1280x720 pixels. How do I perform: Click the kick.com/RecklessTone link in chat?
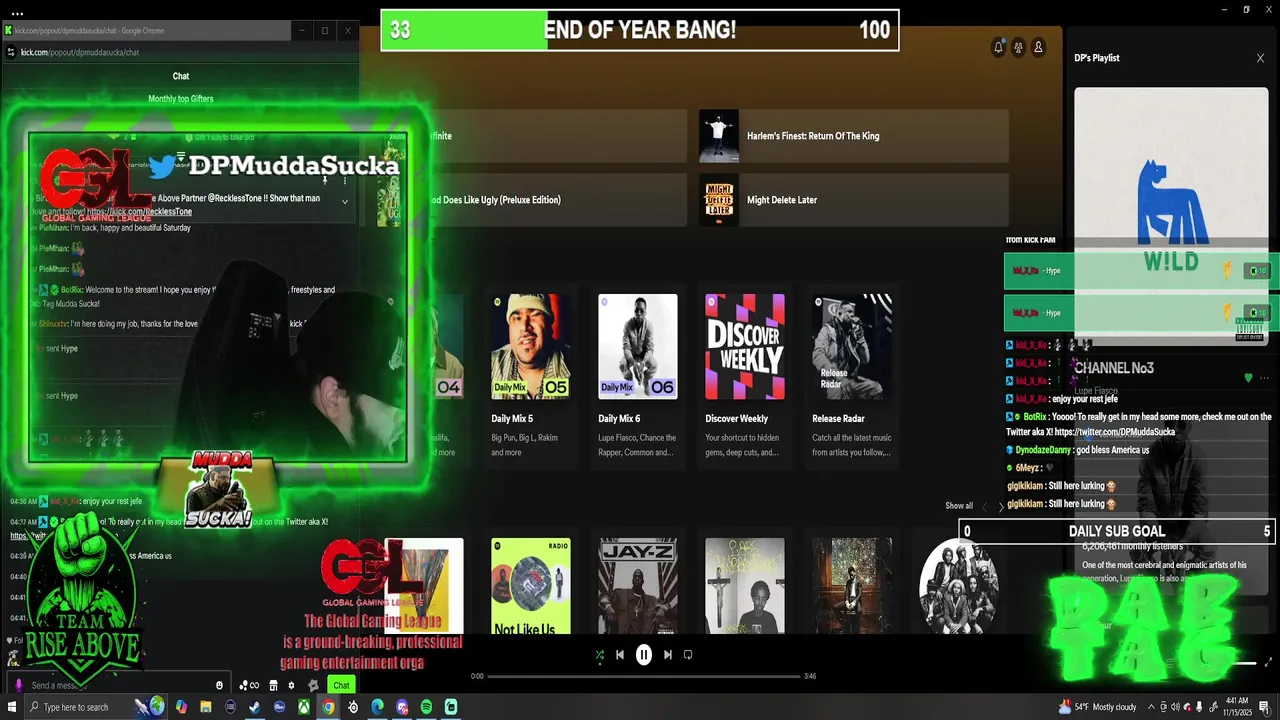pos(139,212)
